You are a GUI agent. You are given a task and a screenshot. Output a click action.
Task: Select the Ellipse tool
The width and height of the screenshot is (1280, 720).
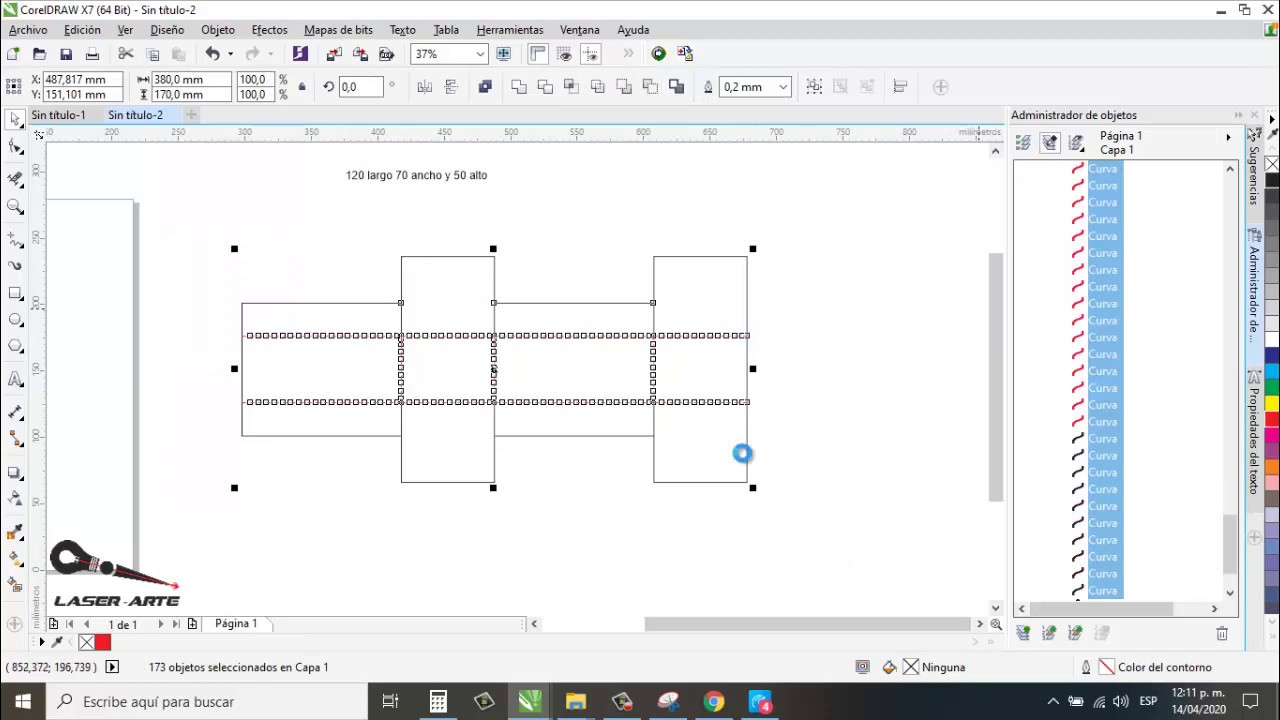(x=15, y=320)
